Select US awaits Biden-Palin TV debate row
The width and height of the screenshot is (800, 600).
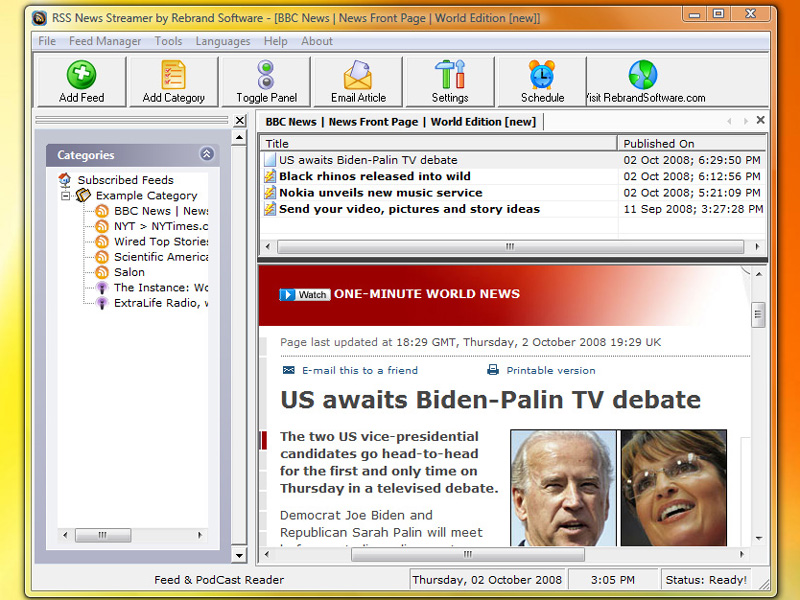[x=513, y=160]
